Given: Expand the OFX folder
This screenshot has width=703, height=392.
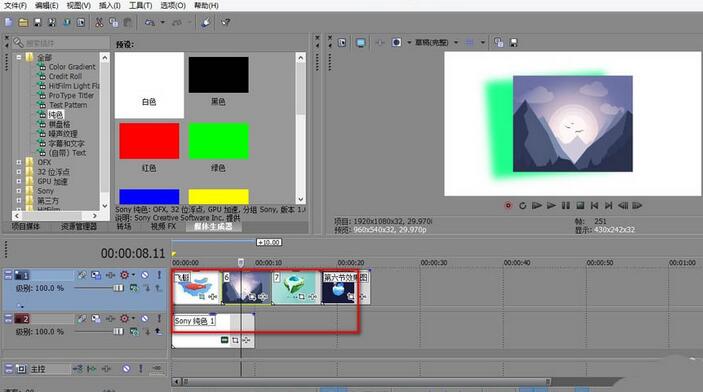Looking at the screenshot, I should (x=19, y=162).
